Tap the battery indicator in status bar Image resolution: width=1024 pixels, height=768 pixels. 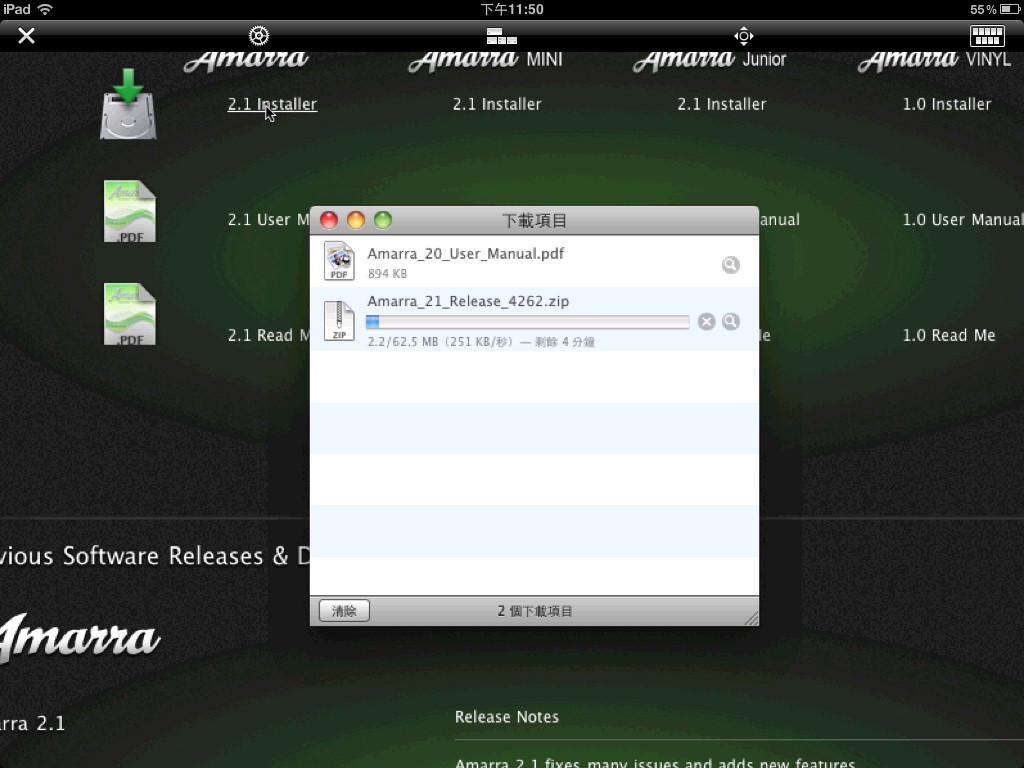(x=1009, y=9)
